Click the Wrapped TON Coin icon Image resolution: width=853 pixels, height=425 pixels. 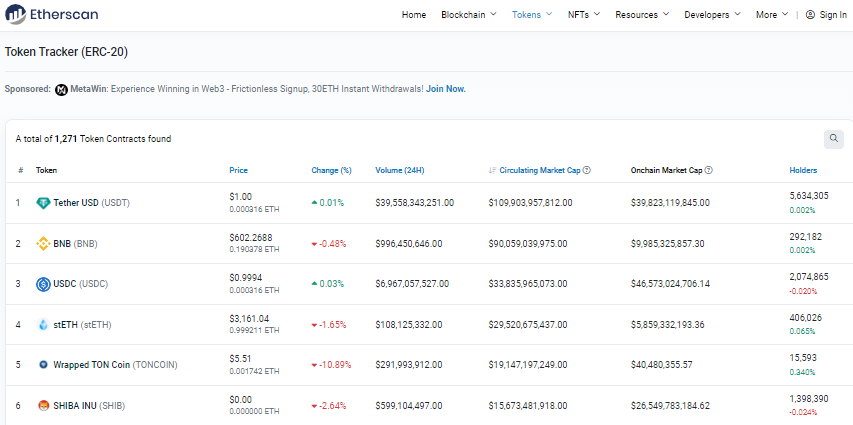(x=43, y=365)
